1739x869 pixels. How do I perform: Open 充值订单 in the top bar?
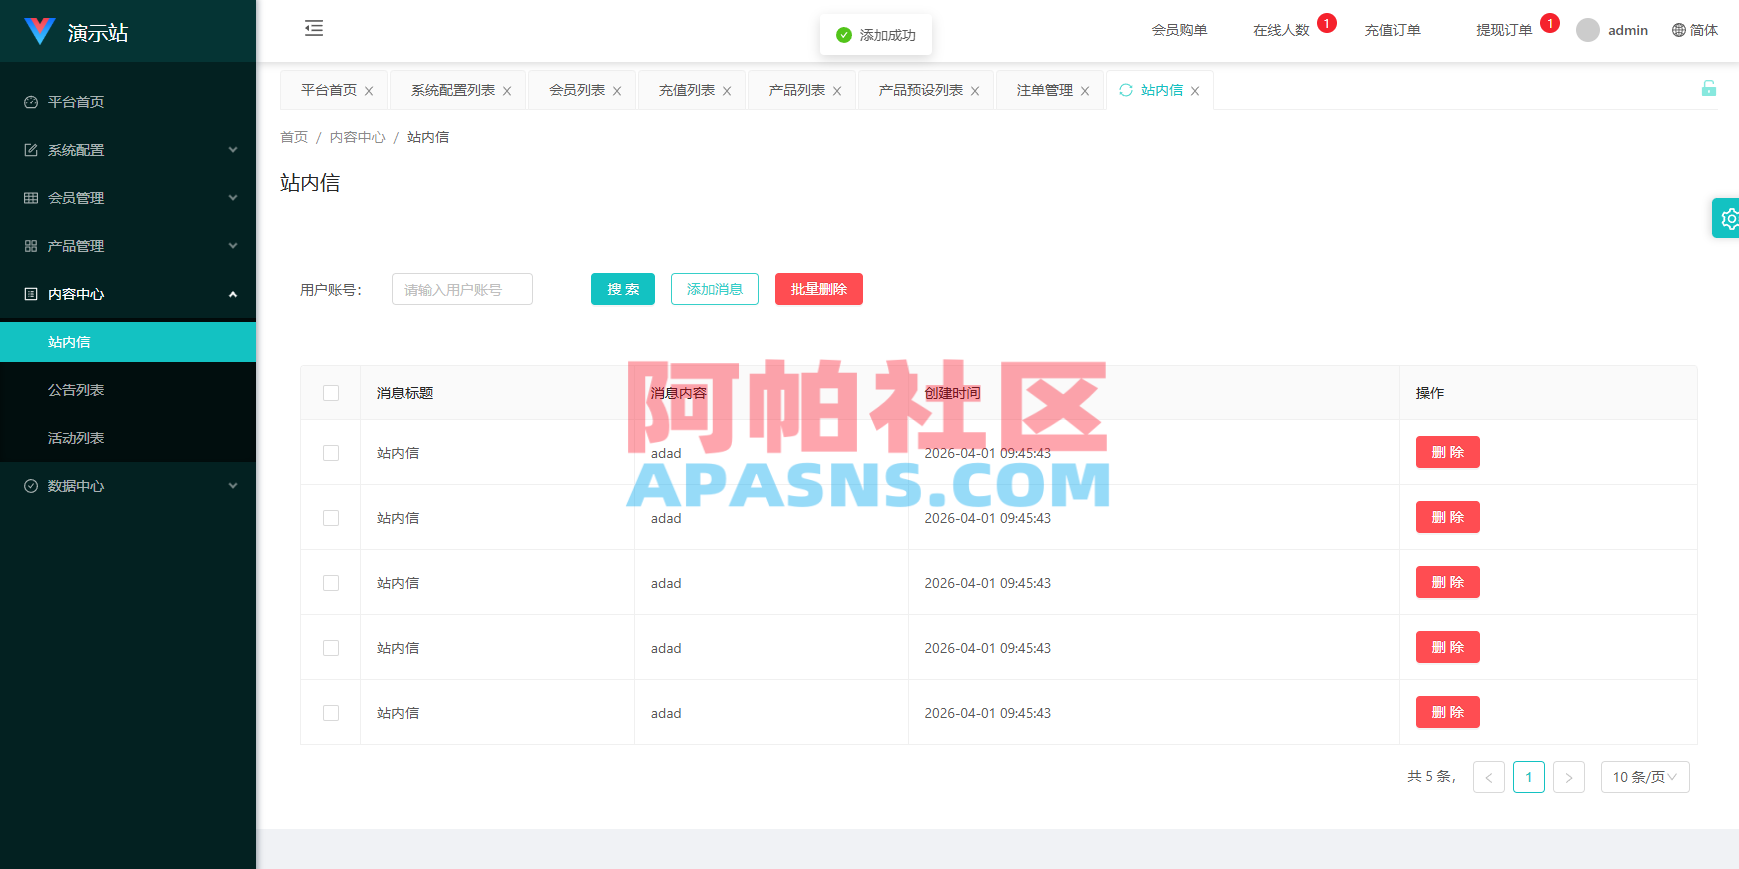pos(1392,30)
